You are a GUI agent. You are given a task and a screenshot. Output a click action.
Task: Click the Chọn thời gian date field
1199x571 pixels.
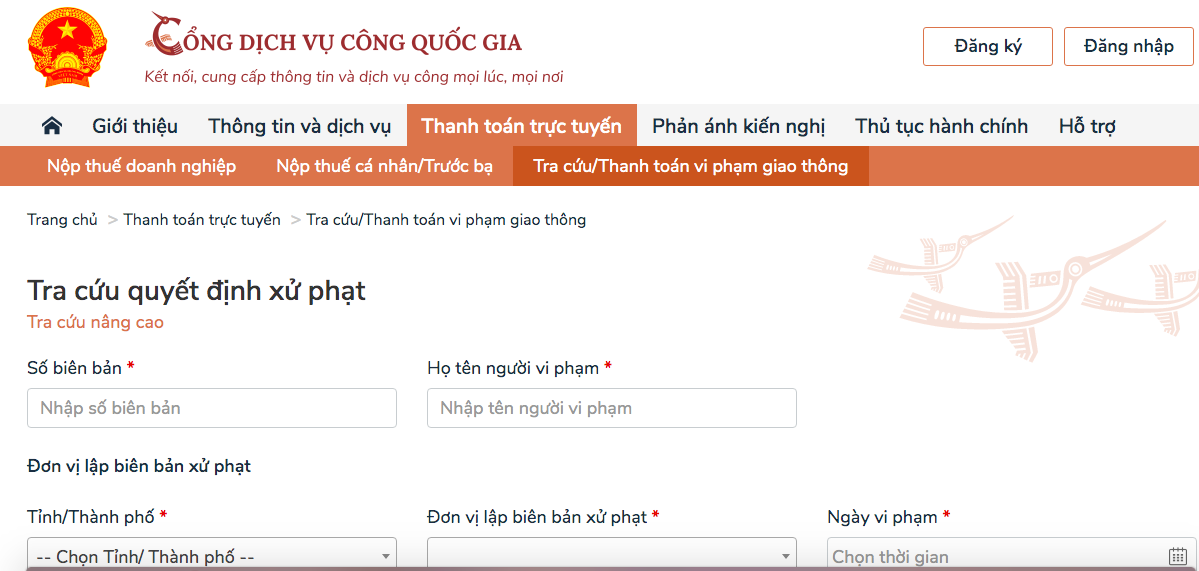pyautogui.click(x=1011, y=555)
